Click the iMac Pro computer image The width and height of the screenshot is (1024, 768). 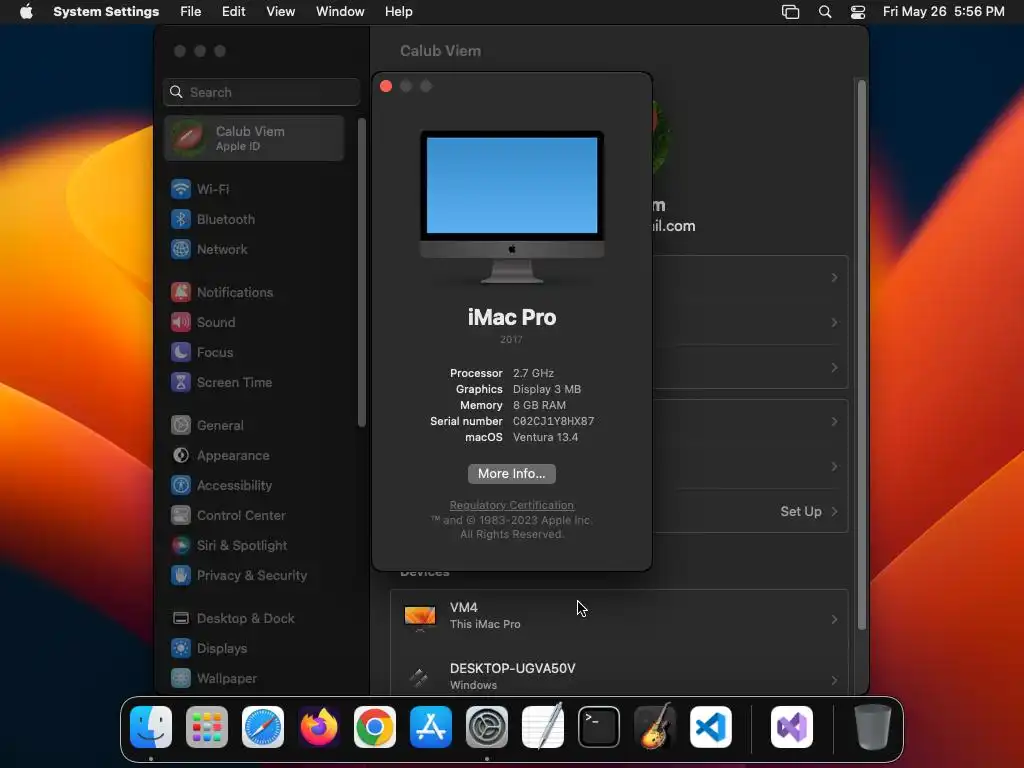click(512, 207)
